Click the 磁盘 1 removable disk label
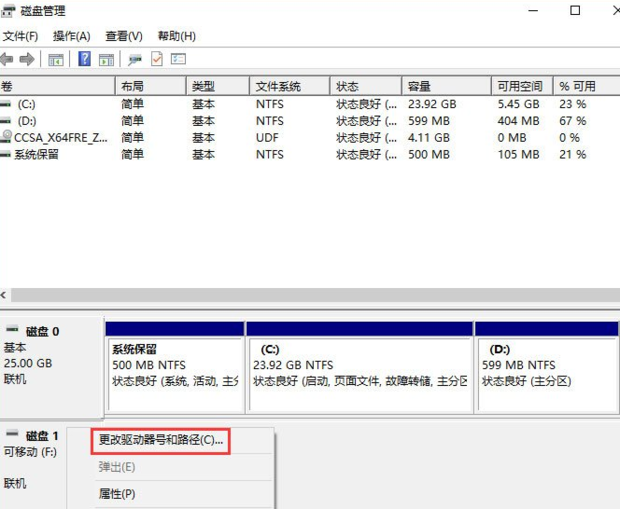620x509 pixels. point(42,436)
